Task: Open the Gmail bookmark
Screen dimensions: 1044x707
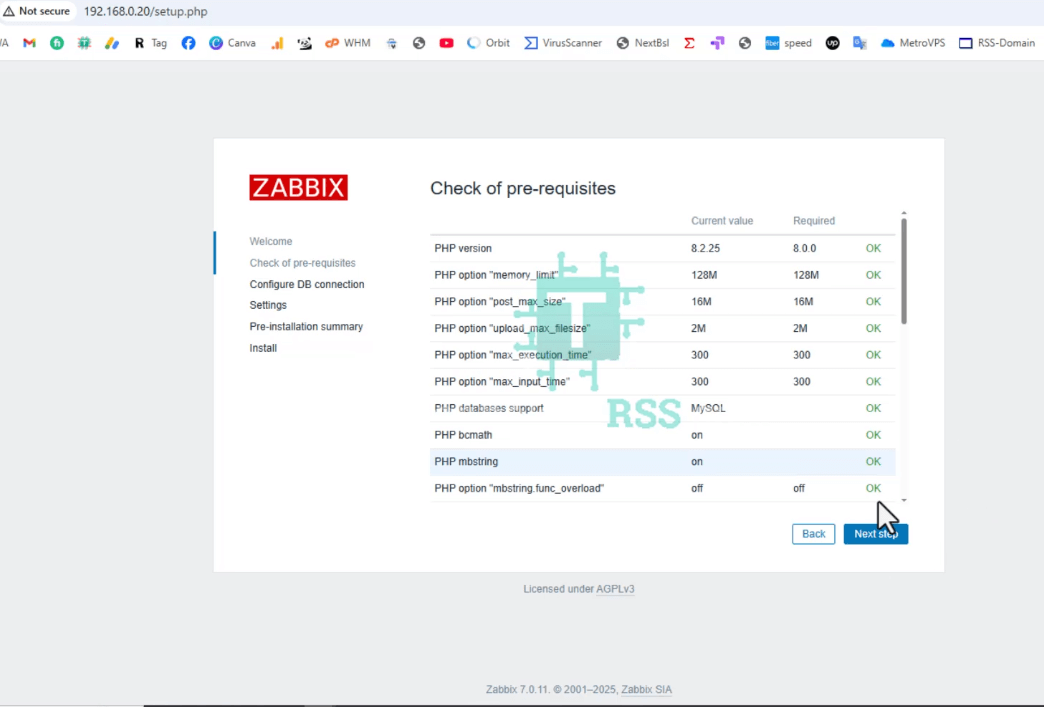Action: tap(29, 43)
